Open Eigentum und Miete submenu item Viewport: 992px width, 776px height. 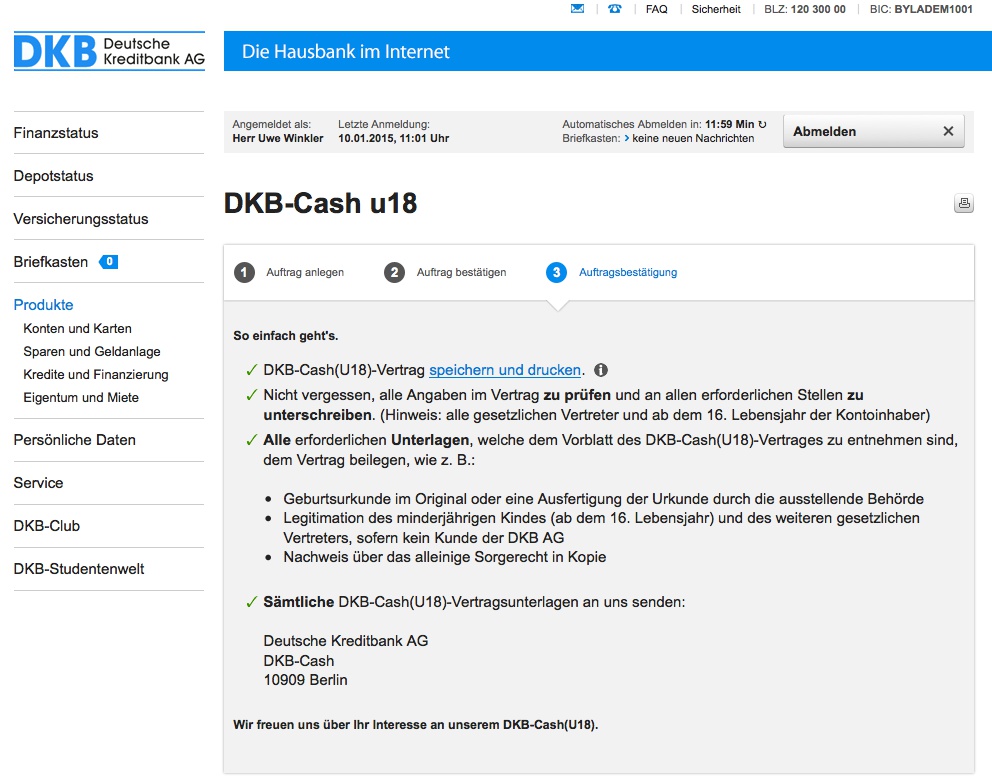(81, 397)
